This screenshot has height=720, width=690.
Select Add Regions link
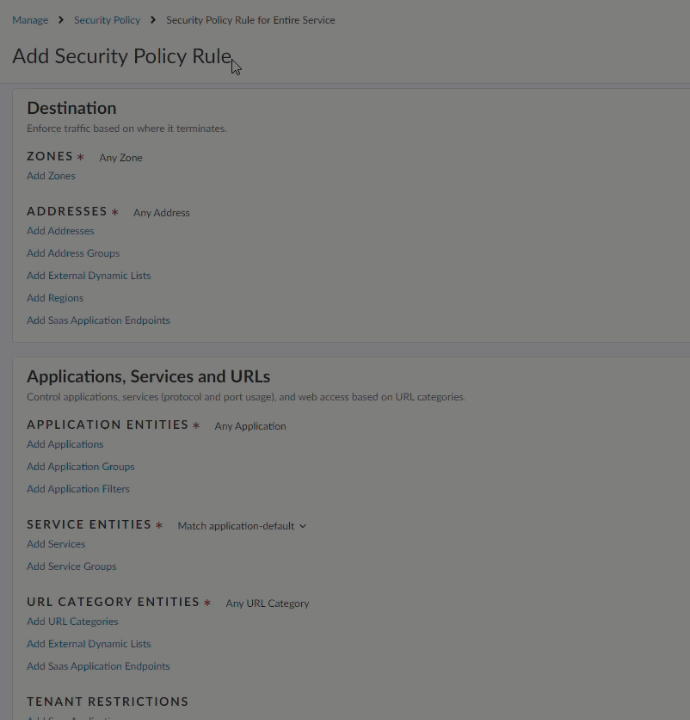point(55,298)
